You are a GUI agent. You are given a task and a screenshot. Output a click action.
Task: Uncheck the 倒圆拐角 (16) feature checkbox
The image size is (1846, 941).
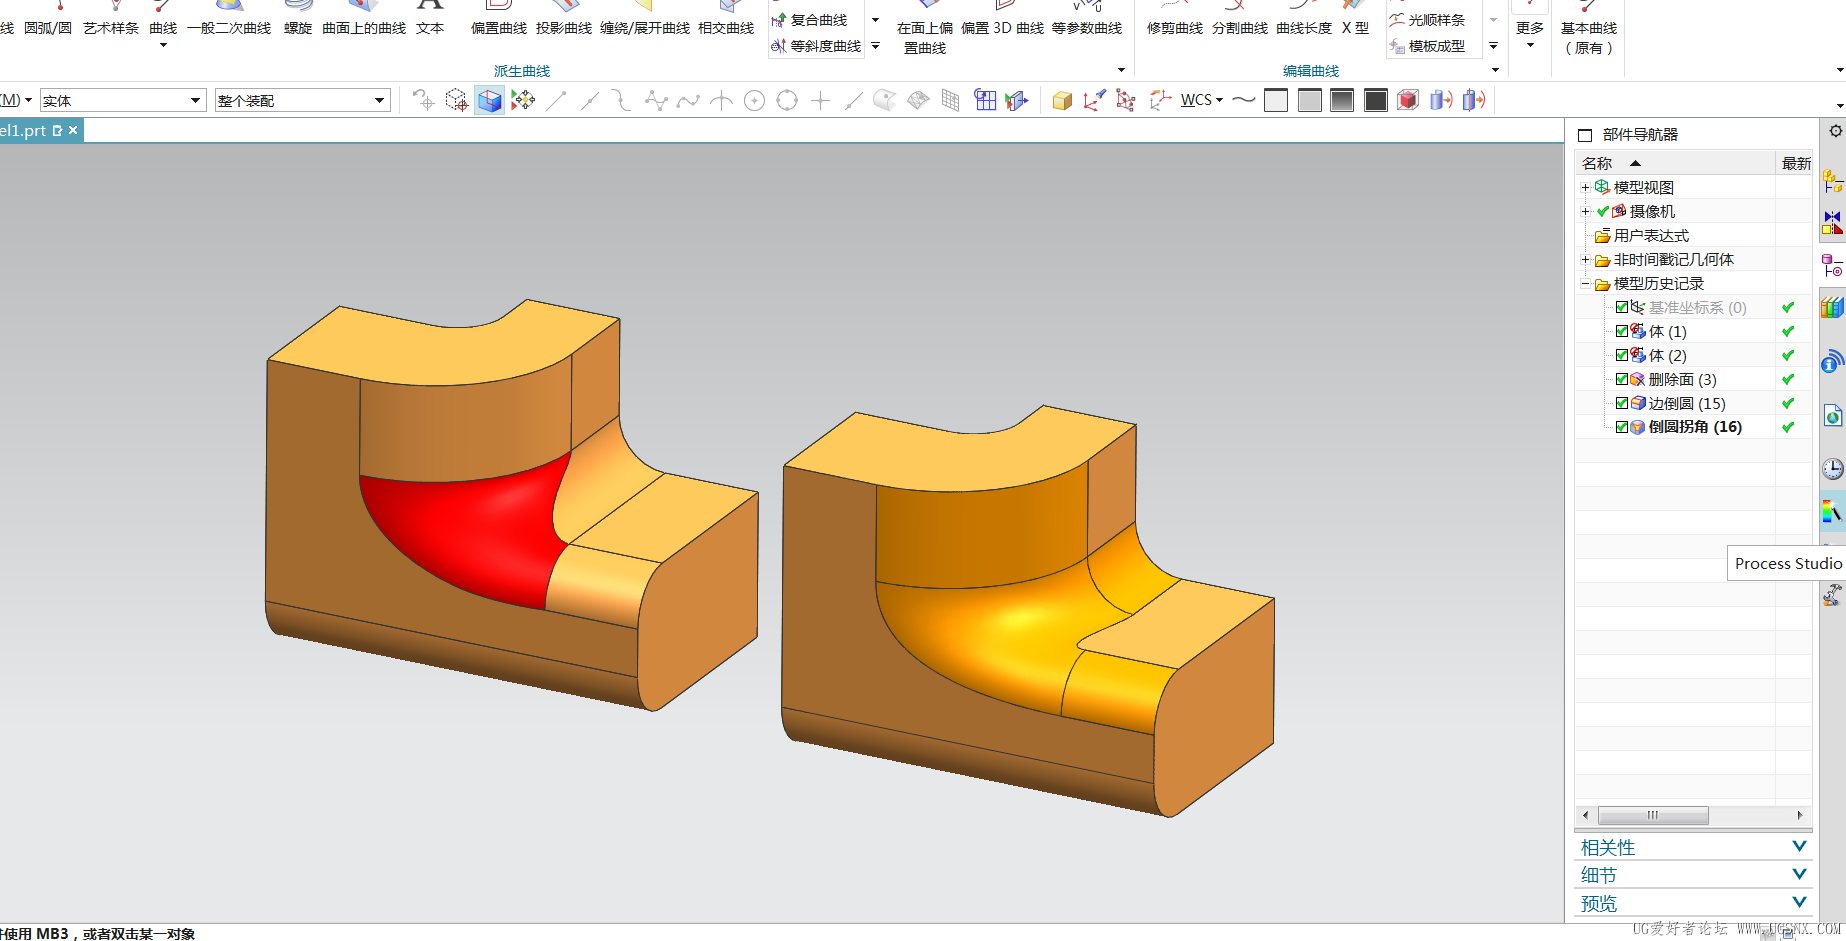[x=1622, y=426]
